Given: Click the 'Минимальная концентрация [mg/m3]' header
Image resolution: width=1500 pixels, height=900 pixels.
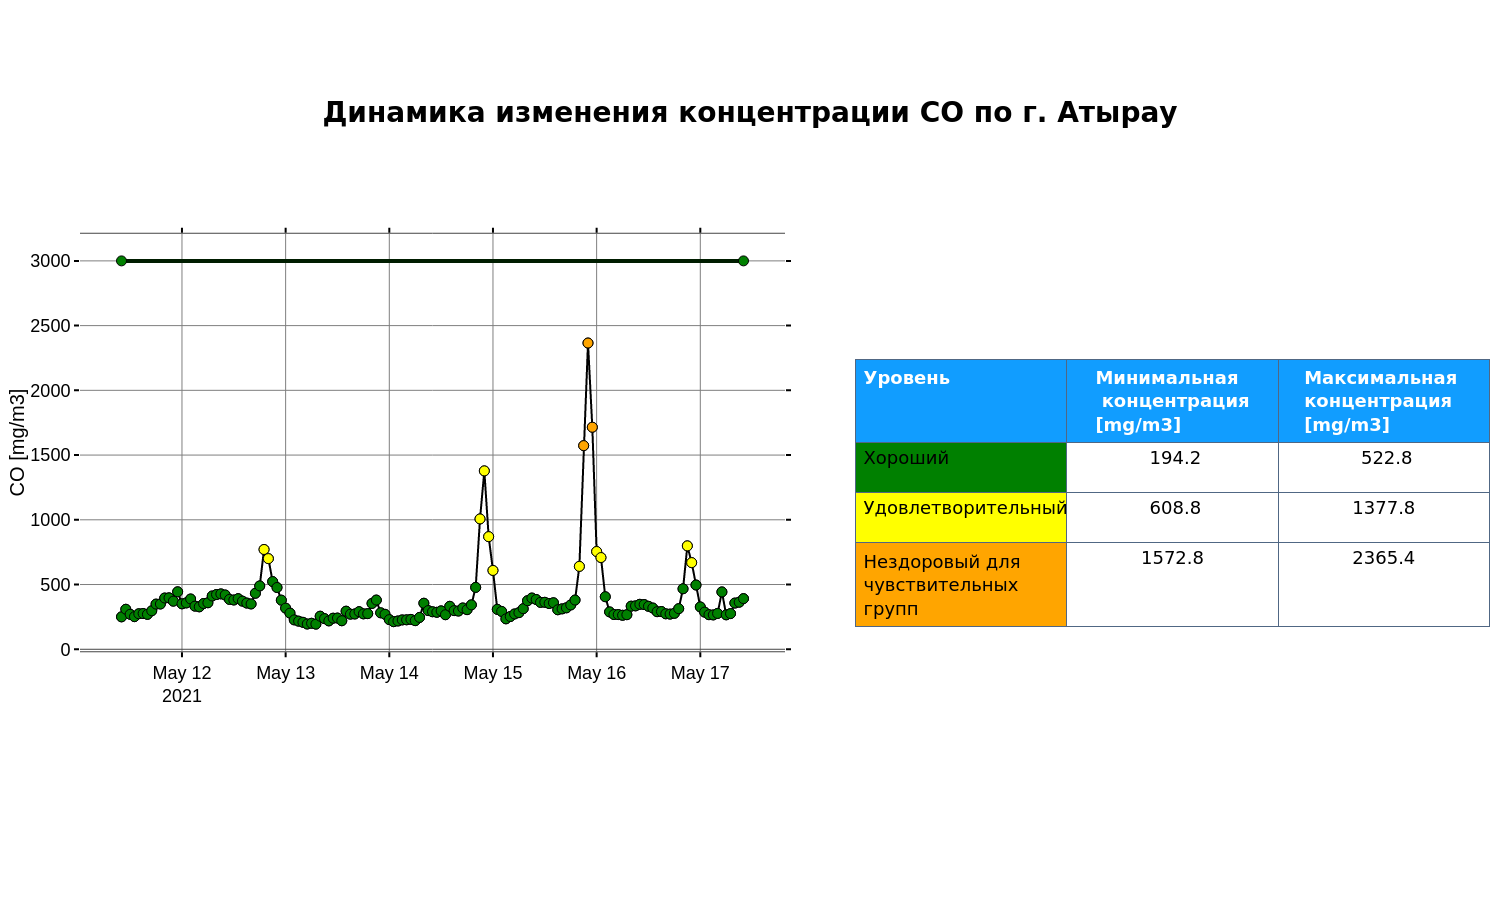Looking at the screenshot, I should click(1172, 401).
